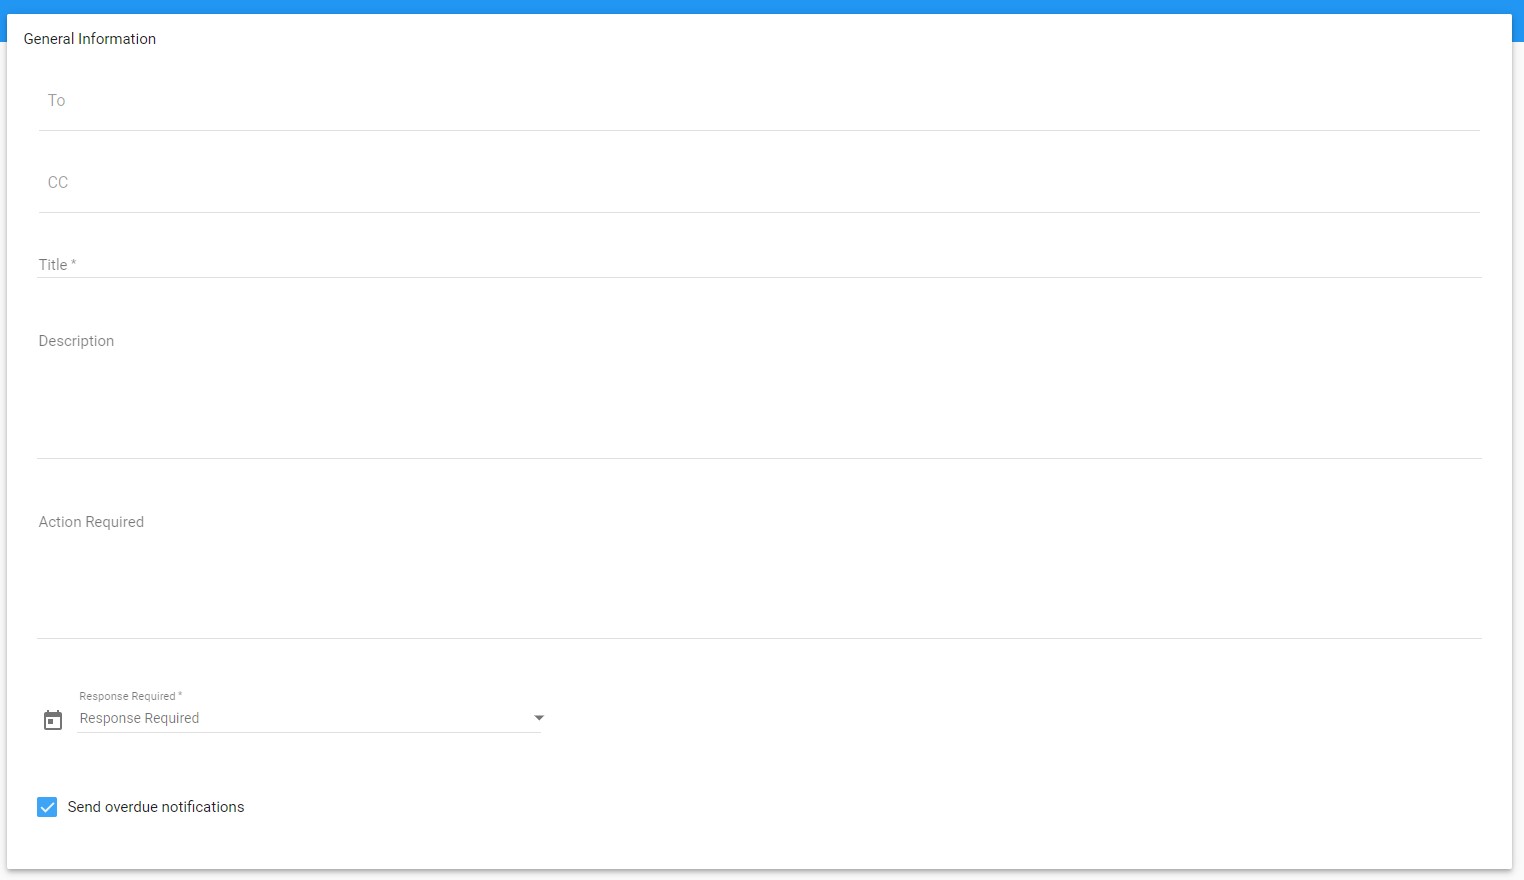
Task: Click the Action Required placeholder text
Action: (91, 522)
